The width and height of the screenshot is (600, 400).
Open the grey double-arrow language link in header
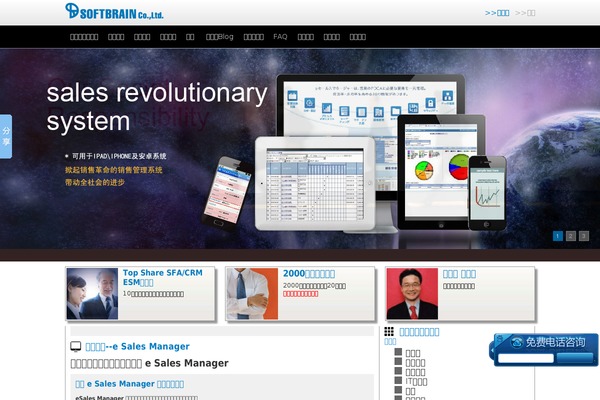(525, 13)
